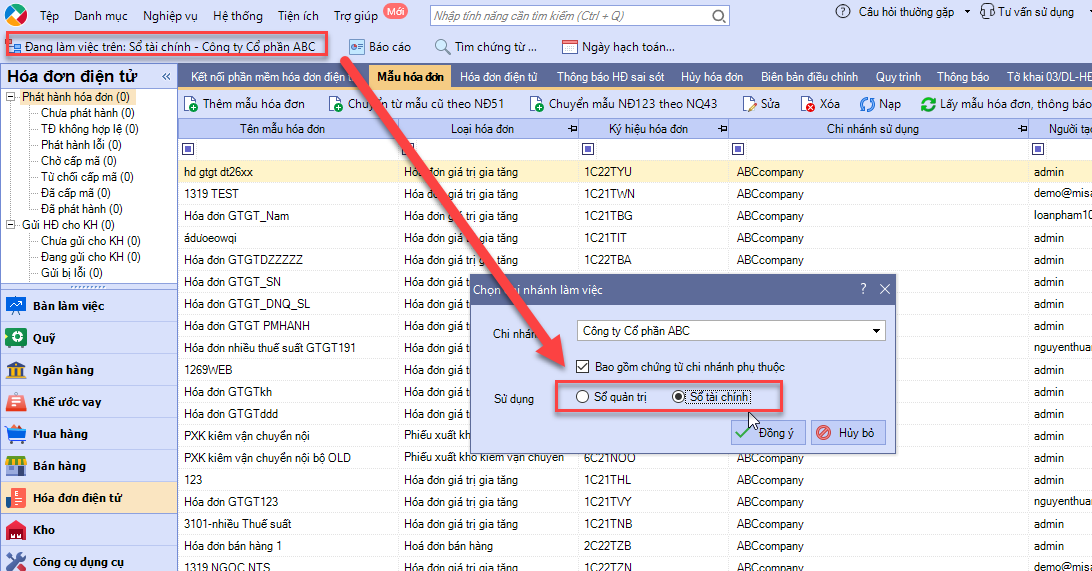Focus the feature search input field
Image resolution: width=1092 pixels, height=571 pixels.
(x=570, y=15)
